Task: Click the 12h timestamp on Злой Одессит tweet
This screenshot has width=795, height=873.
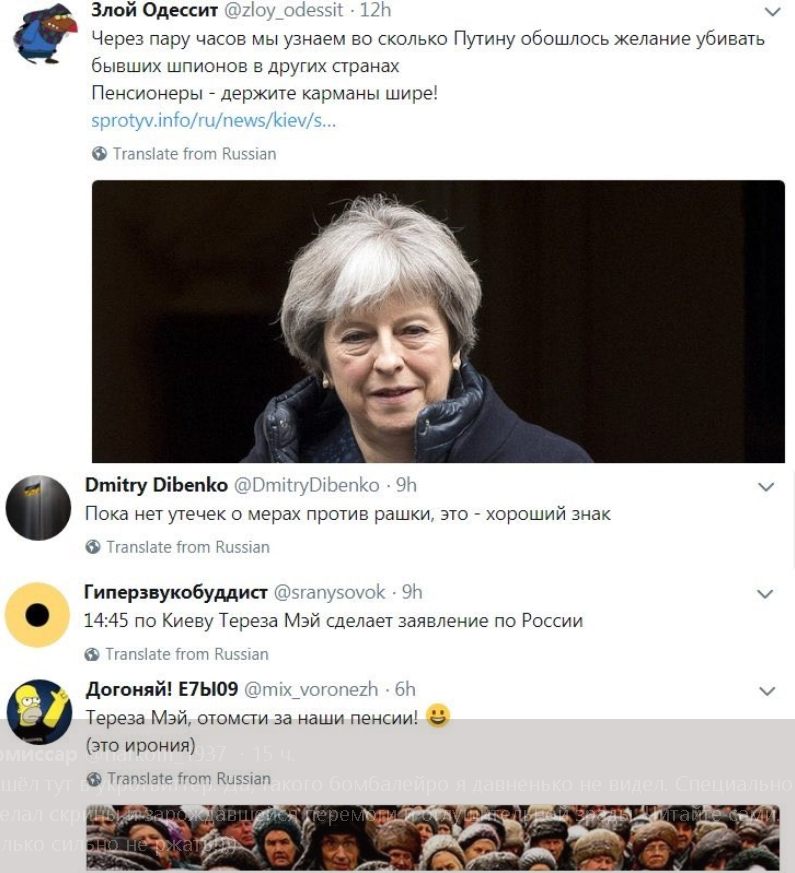Action: (x=375, y=11)
